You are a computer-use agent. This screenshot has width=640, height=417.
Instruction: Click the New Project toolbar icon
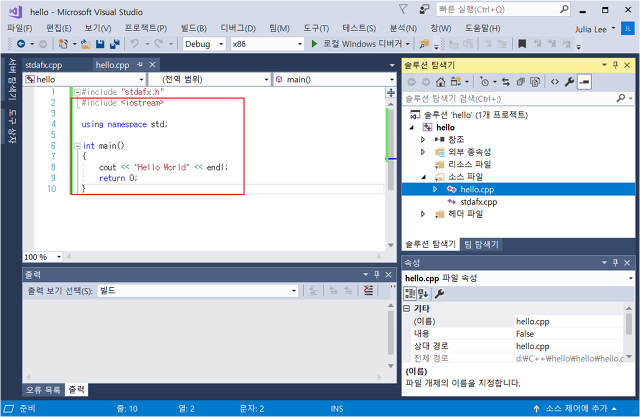[x=63, y=44]
